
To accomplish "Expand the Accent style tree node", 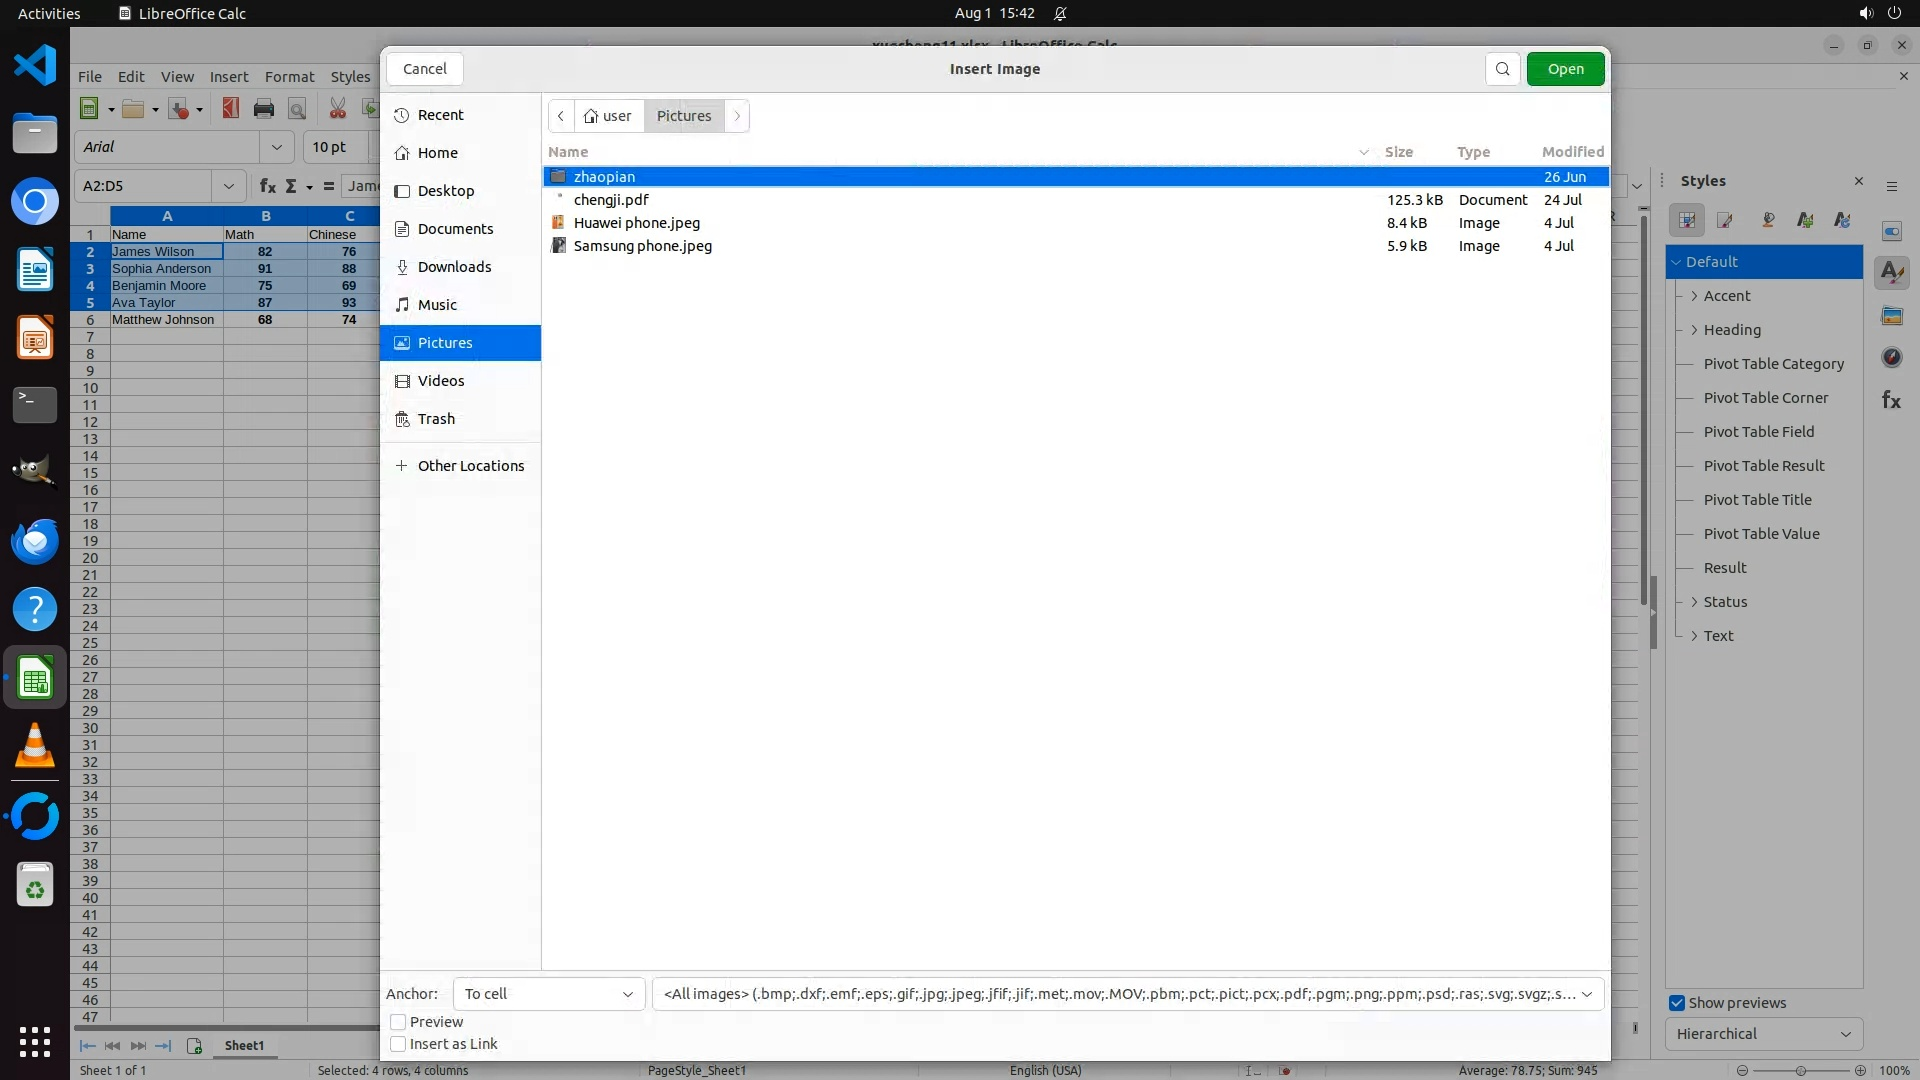I will click(x=1694, y=296).
